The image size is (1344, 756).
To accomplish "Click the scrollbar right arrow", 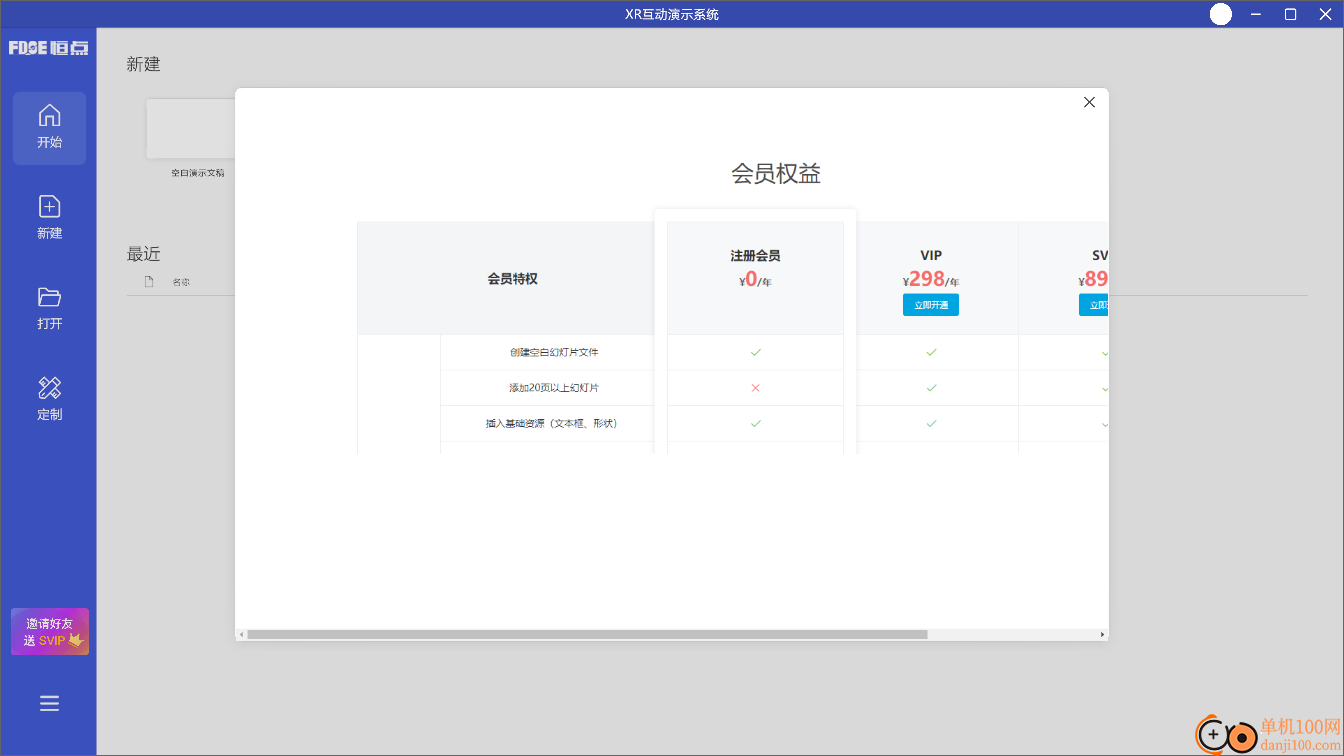I will (x=1103, y=634).
